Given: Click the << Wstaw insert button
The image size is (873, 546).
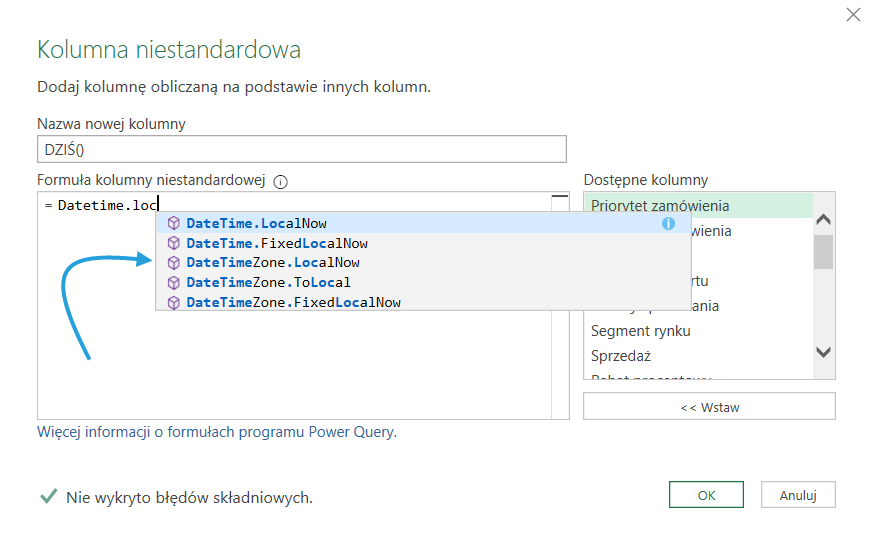Looking at the screenshot, I should [709, 407].
